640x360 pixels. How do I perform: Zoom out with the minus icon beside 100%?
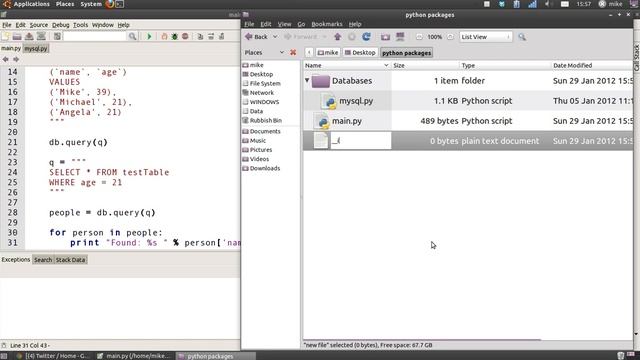coord(419,37)
